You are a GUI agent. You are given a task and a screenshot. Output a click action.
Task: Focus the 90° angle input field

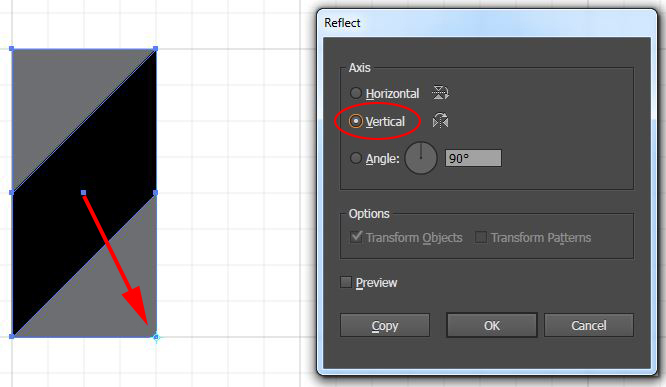coord(473,158)
